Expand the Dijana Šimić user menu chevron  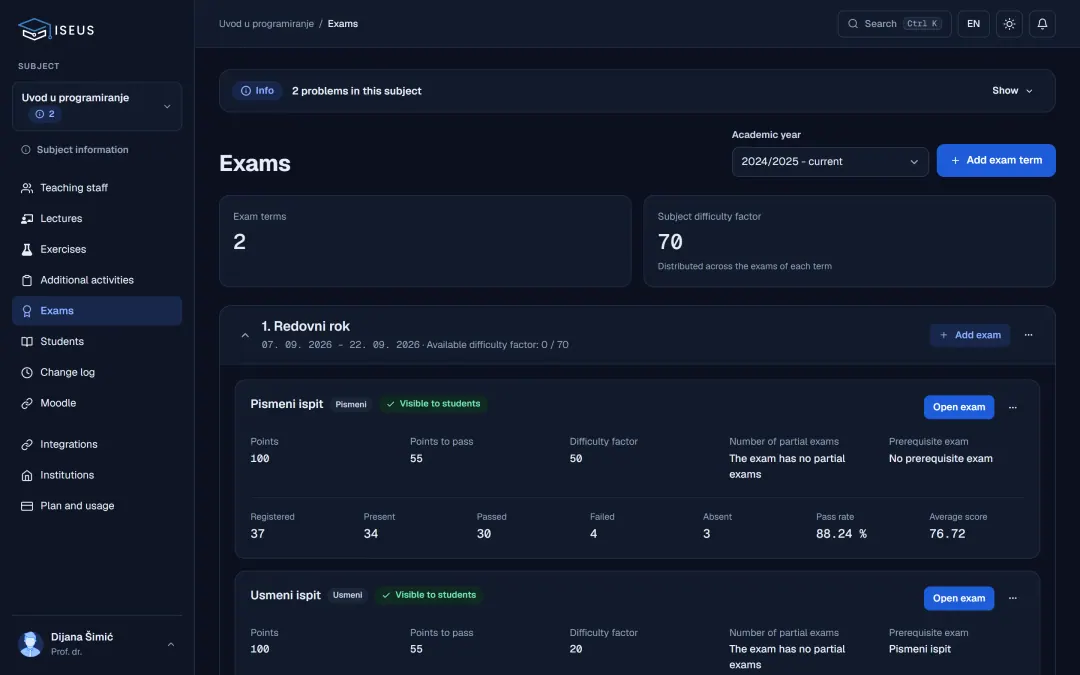pos(171,644)
